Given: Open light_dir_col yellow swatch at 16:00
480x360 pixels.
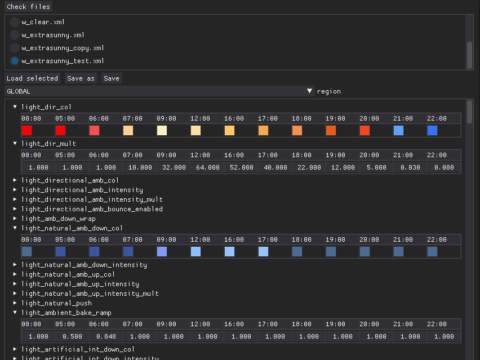Looking at the screenshot, I should click(229, 130).
